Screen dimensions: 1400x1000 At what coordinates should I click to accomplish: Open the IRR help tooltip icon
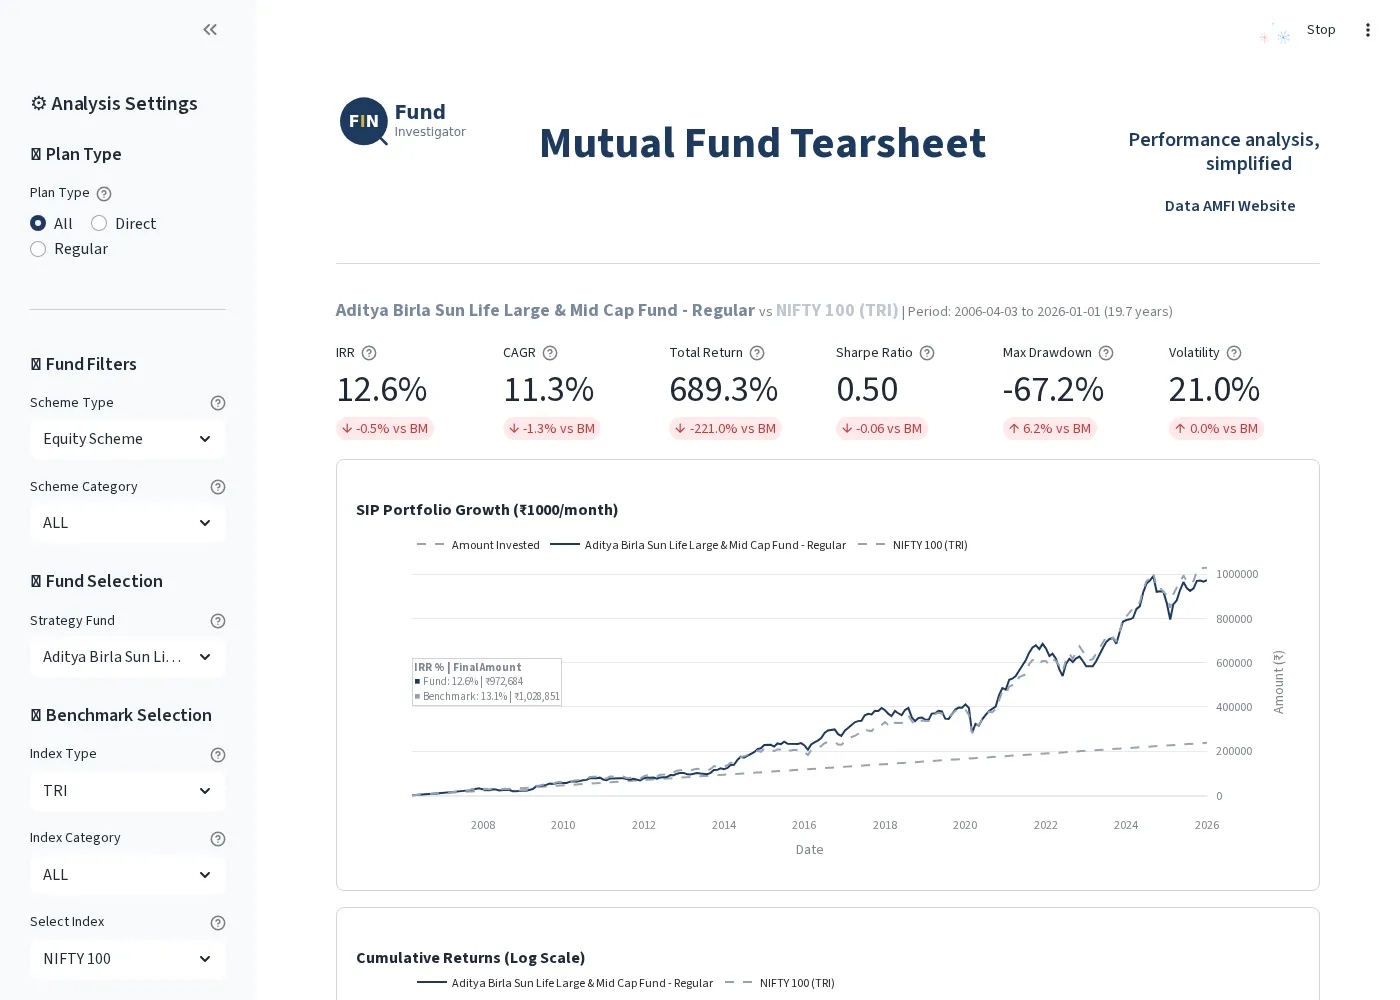(369, 353)
